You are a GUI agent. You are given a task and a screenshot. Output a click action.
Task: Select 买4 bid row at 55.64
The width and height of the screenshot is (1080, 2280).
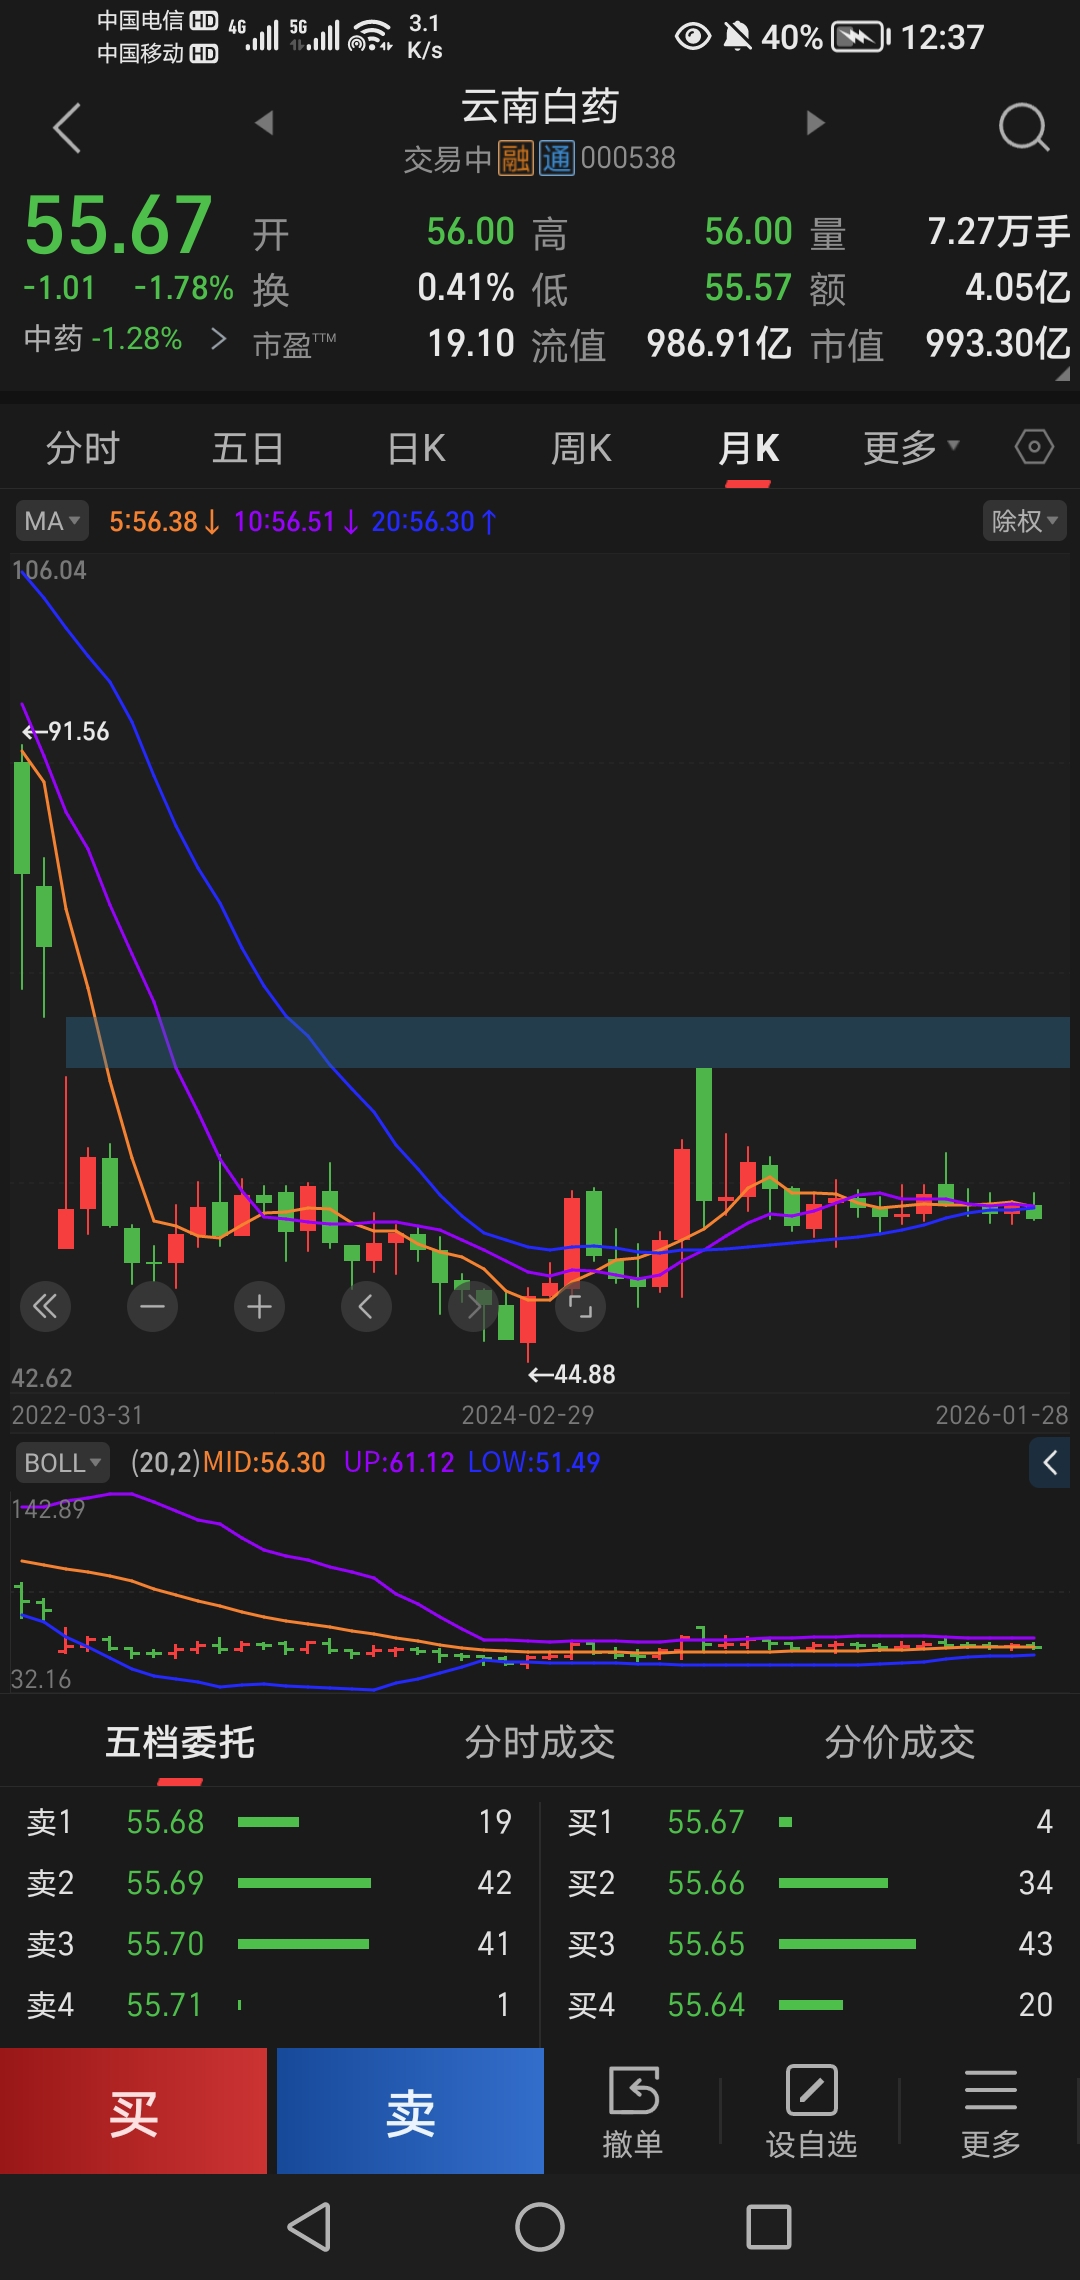coord(810,2005)
